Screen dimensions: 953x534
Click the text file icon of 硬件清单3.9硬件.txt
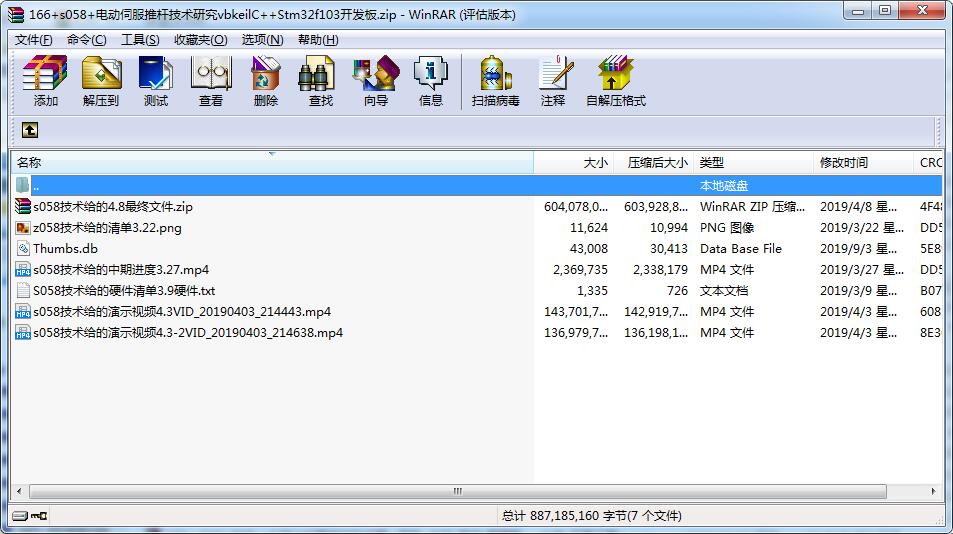coord(23,290)
